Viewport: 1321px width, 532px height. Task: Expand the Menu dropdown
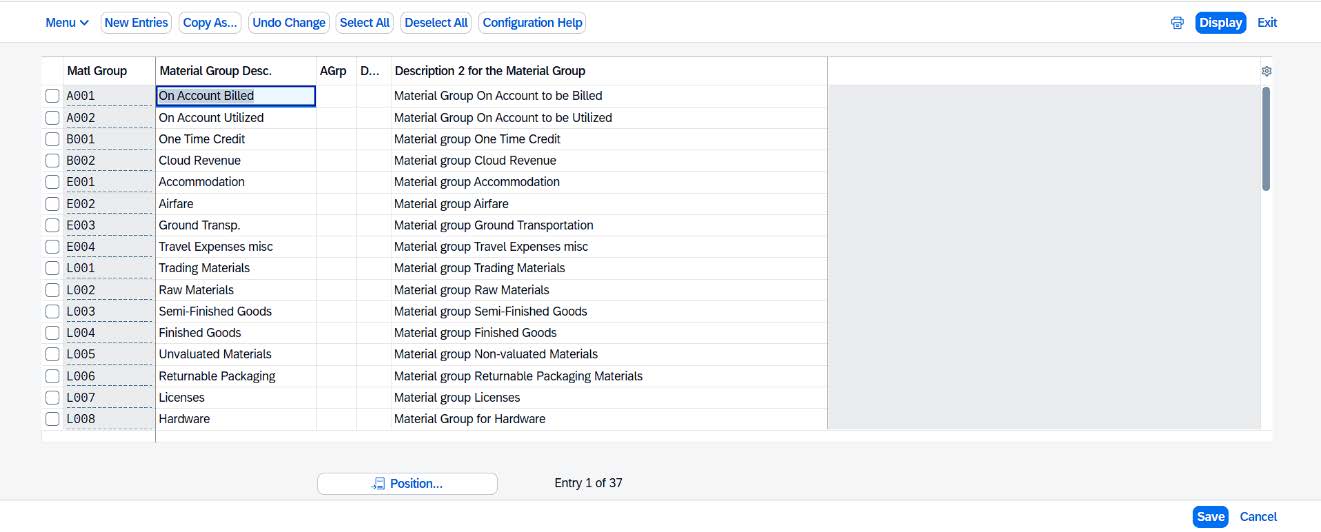(x=67, y=23)
